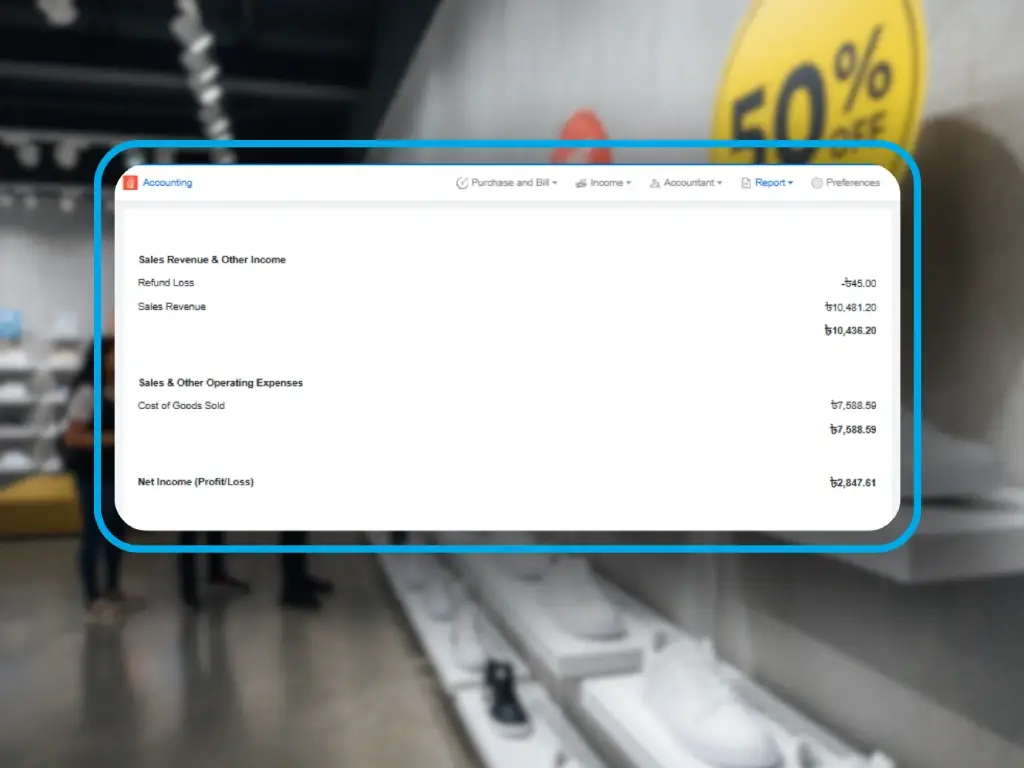The height and width of the screenshot is (768, 1024).
Task: Click the orange Accounting logo icon
Action: point(130,183)
